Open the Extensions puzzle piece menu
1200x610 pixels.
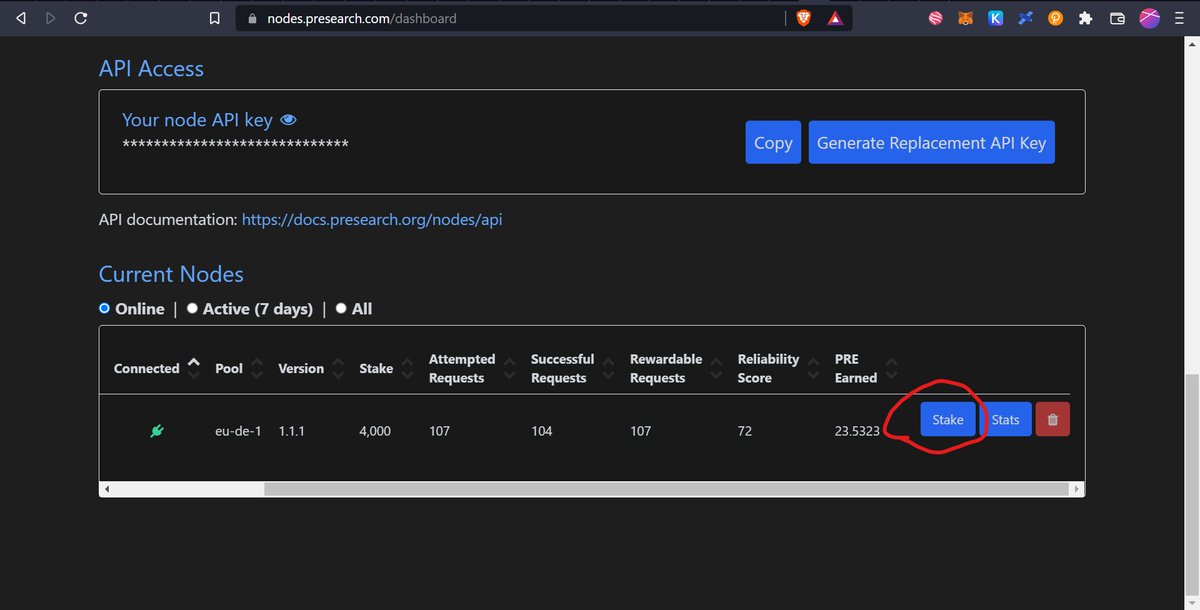1085,18
